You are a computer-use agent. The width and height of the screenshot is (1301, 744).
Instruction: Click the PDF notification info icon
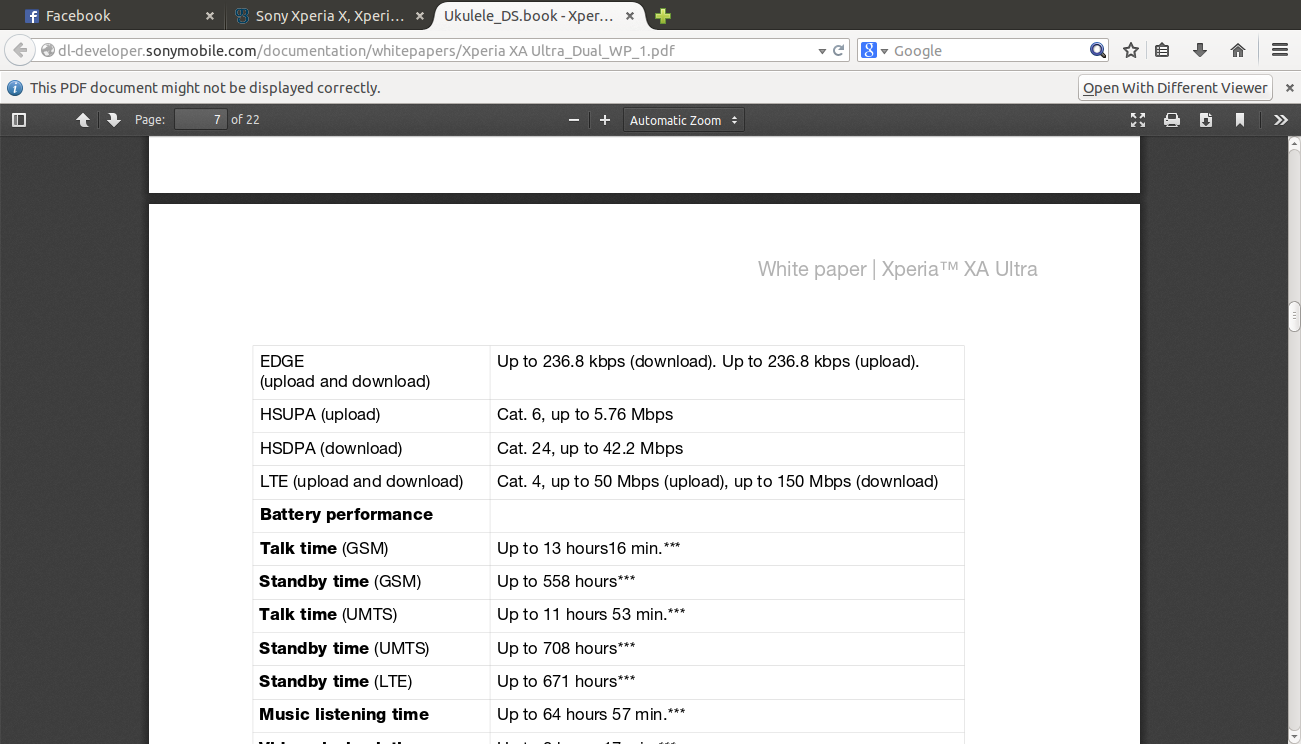pyautogui.click(x=15, y=88)
